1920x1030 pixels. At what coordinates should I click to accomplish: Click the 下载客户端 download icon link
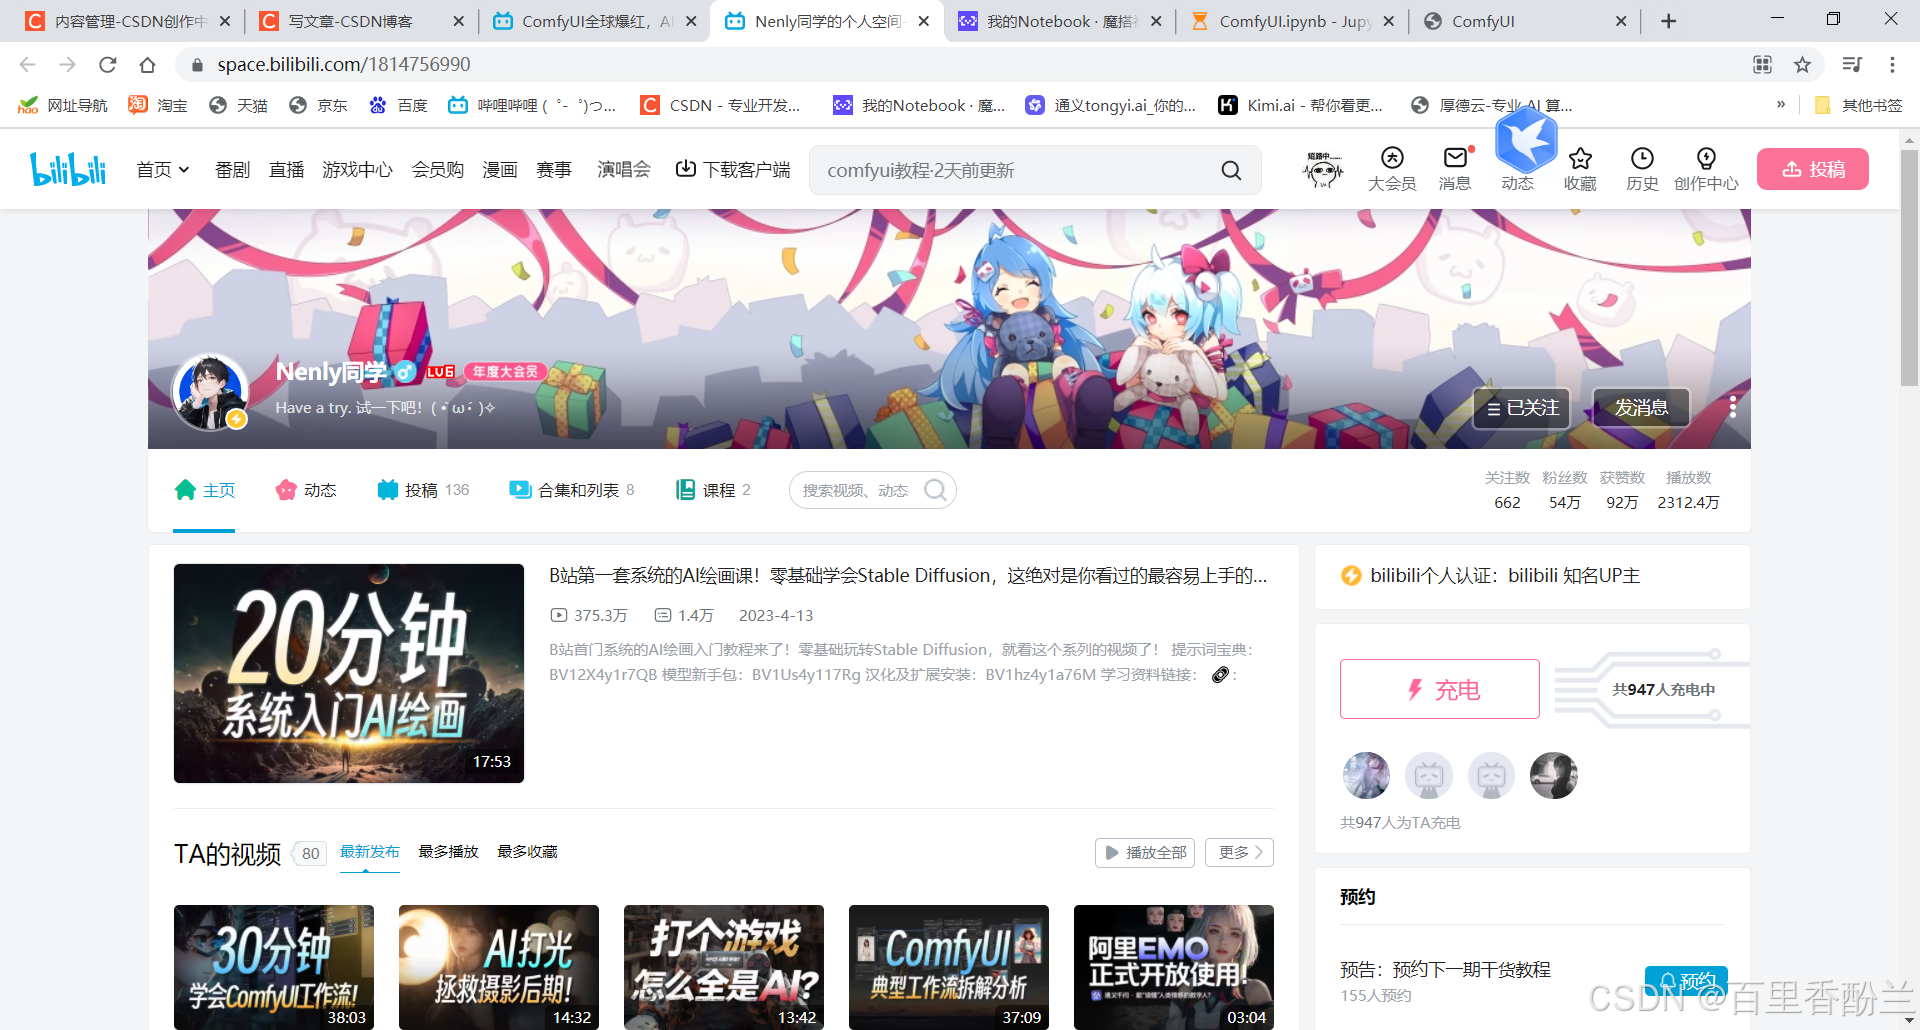coord(733,169)
